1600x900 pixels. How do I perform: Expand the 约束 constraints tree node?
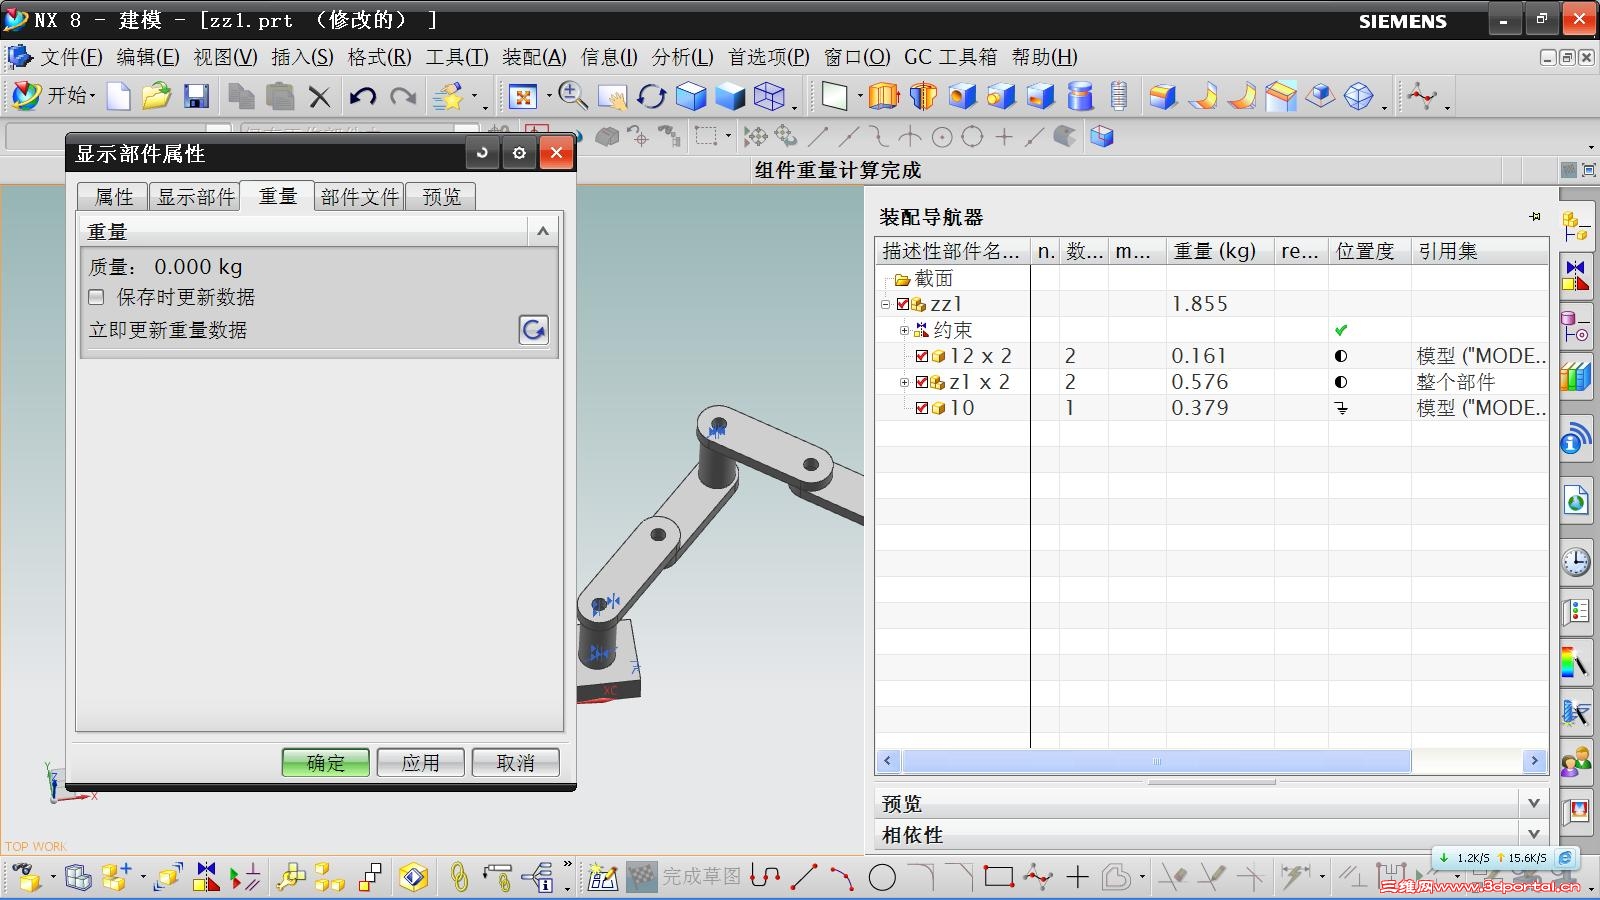(x=904, y=330)
